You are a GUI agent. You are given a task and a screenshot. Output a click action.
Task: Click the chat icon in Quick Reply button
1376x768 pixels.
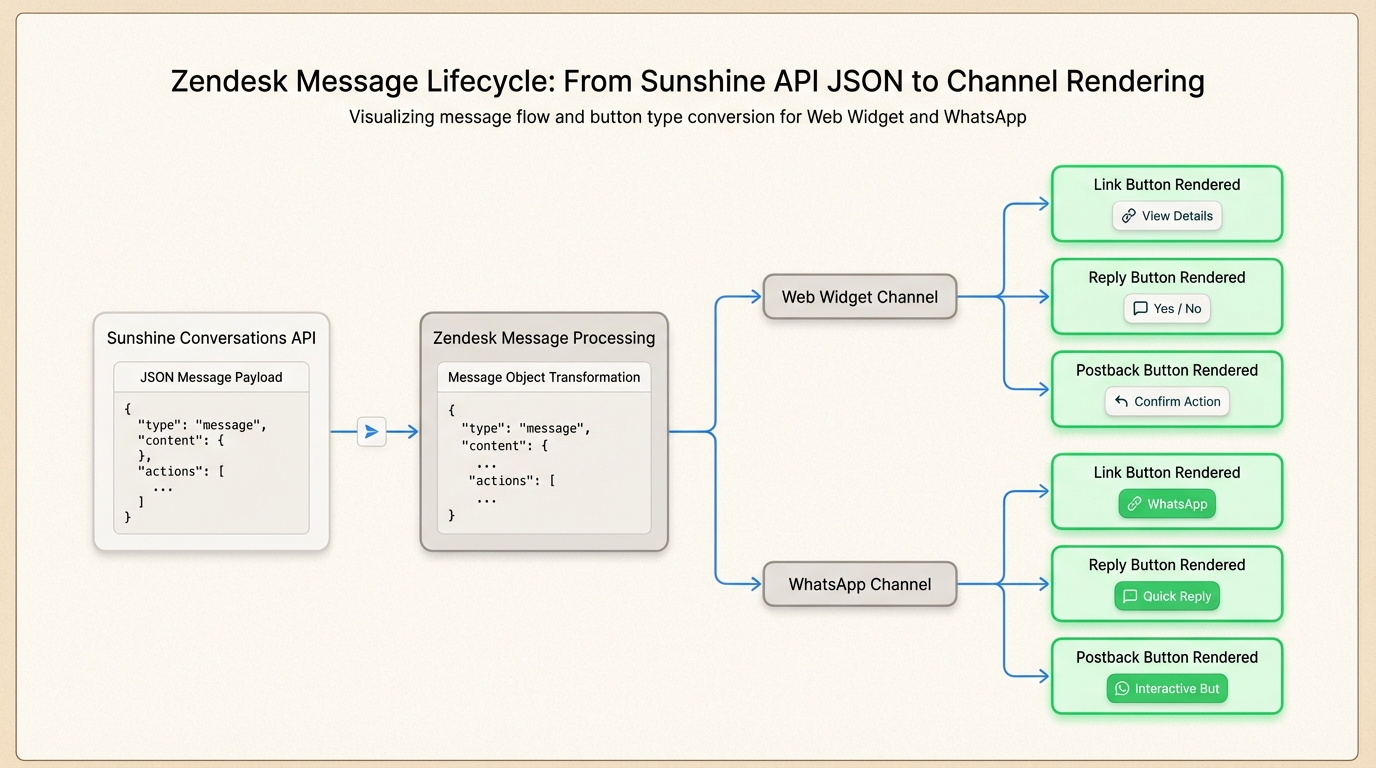(x=1130, y=597)
